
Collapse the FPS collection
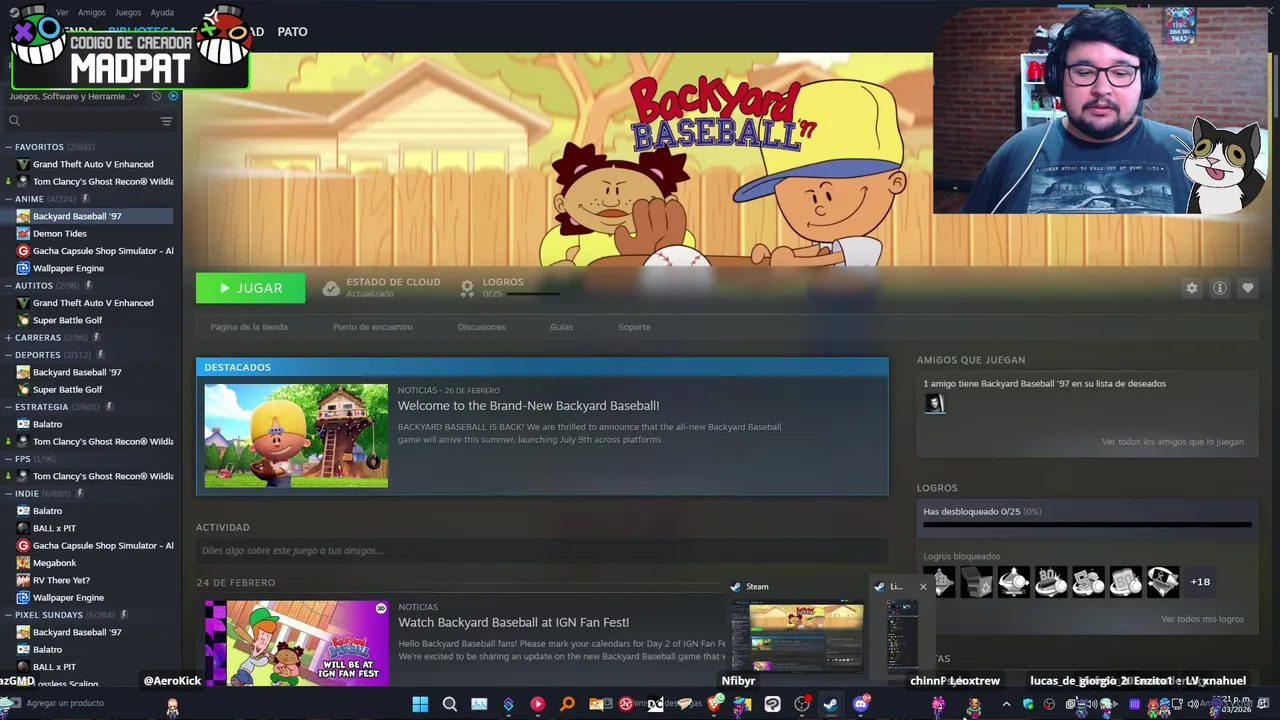[9, 459]
